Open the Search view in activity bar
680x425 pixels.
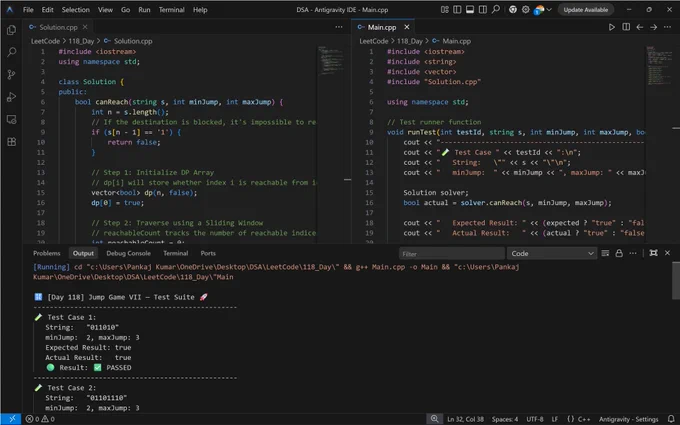(12, 52)
